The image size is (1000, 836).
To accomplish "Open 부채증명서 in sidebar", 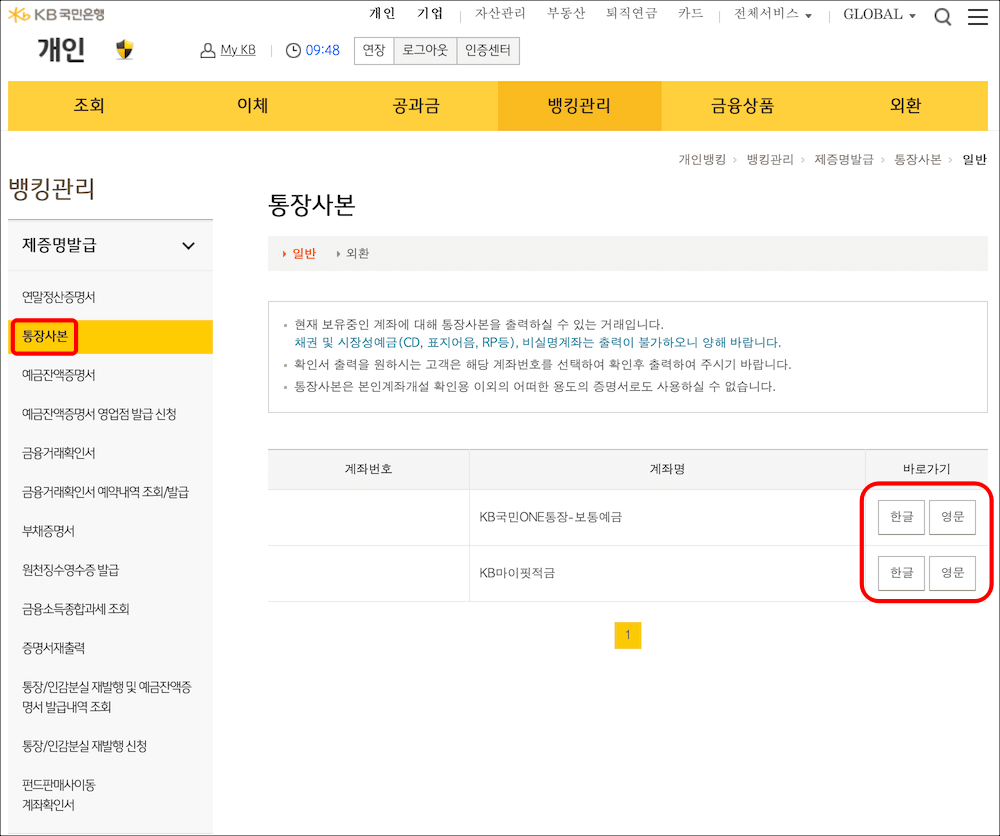I will click(48, 531).
